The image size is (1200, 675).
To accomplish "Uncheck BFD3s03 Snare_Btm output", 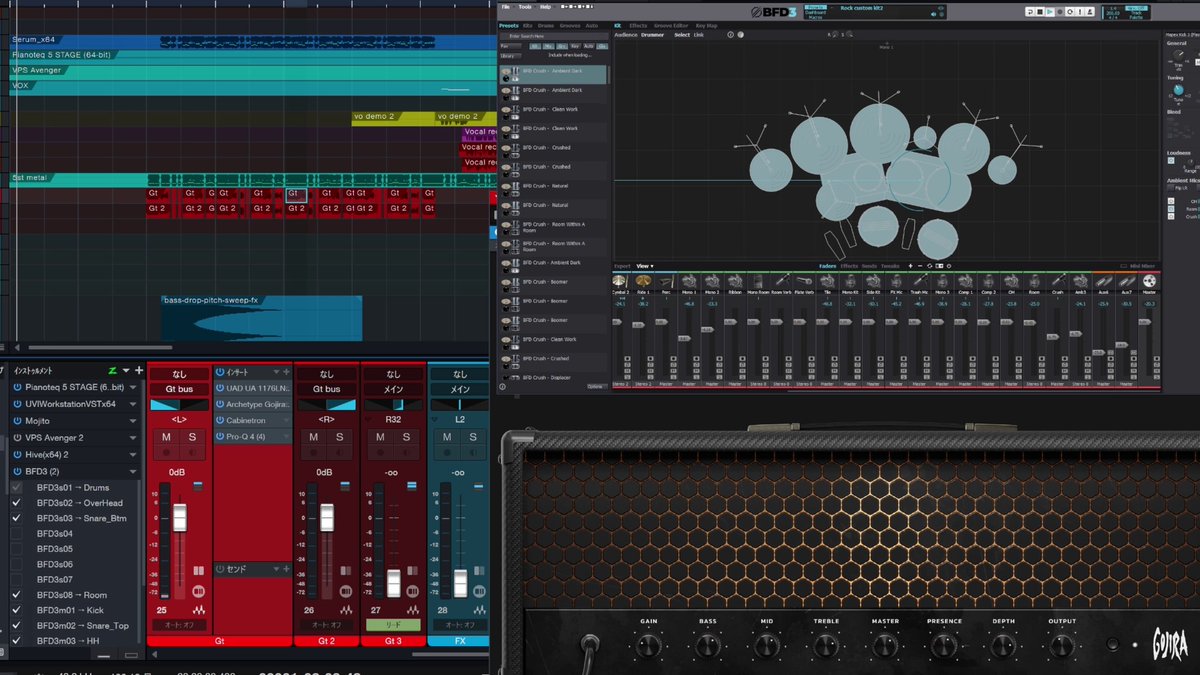I will click(16, 518).
